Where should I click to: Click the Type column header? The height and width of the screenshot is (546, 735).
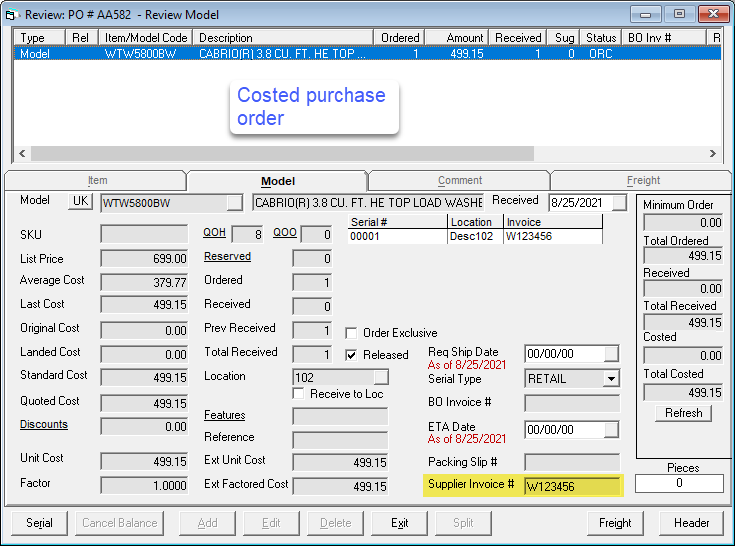click(39, 37)
